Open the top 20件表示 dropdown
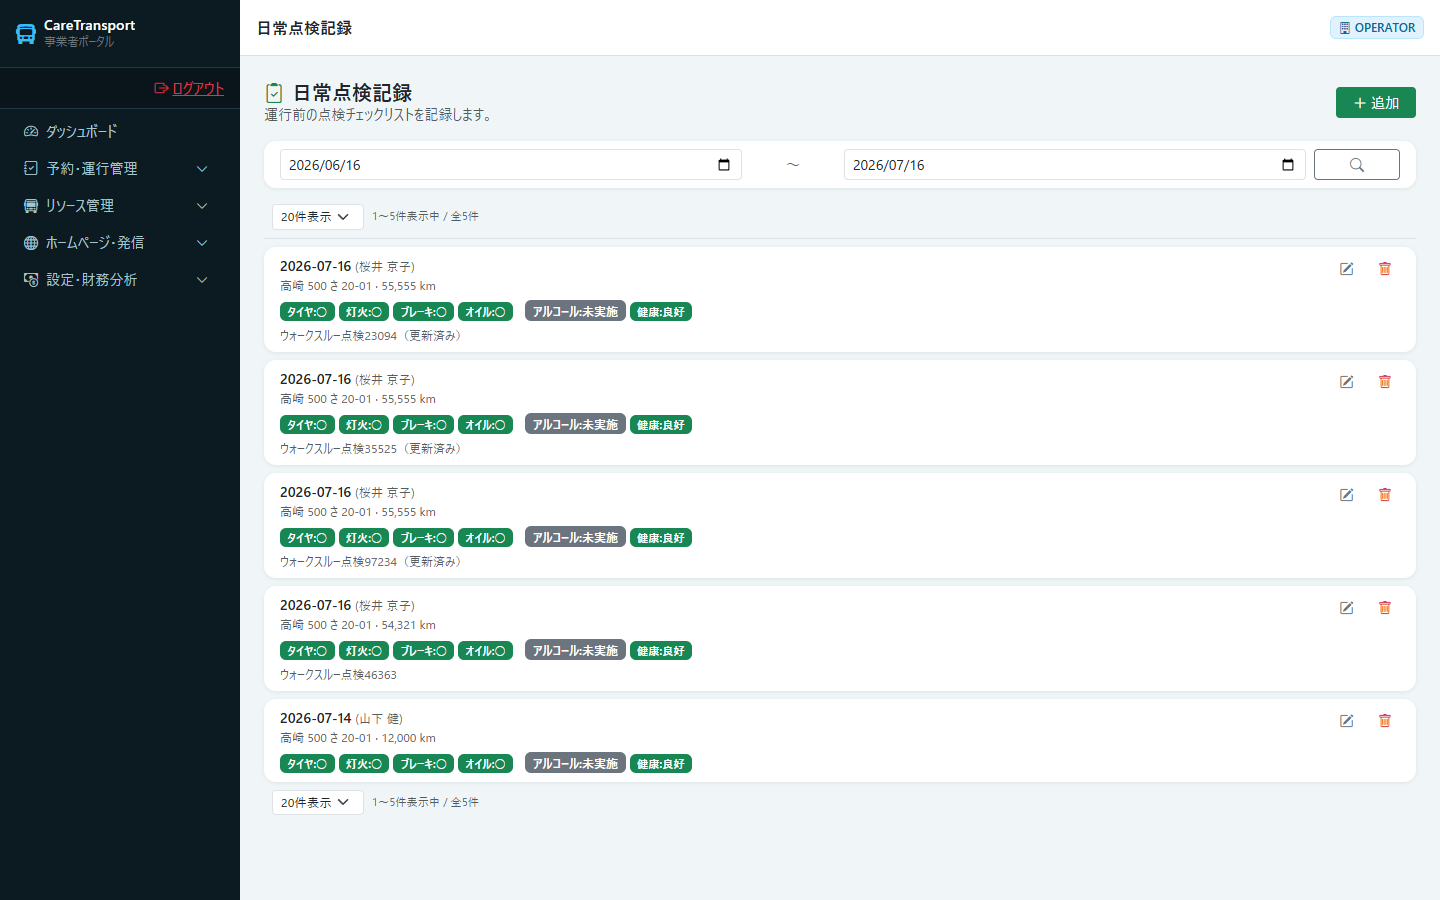Image resolution: width=1440 pixels, height=900 pixels. pos(317,217)
